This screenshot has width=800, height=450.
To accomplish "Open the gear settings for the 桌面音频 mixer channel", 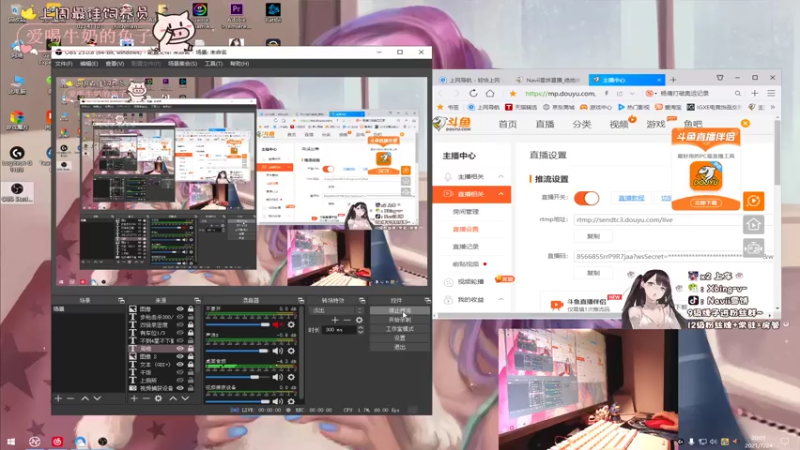I will [x=291, y=377].
